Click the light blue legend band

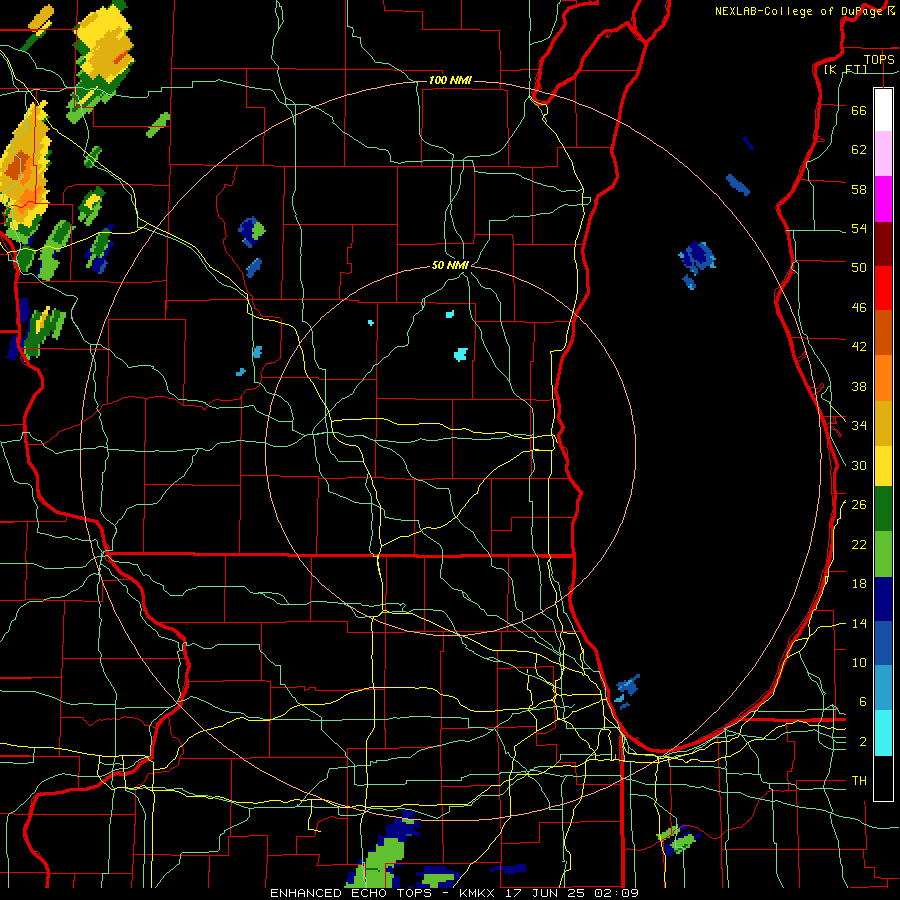[x=883, y=688]
